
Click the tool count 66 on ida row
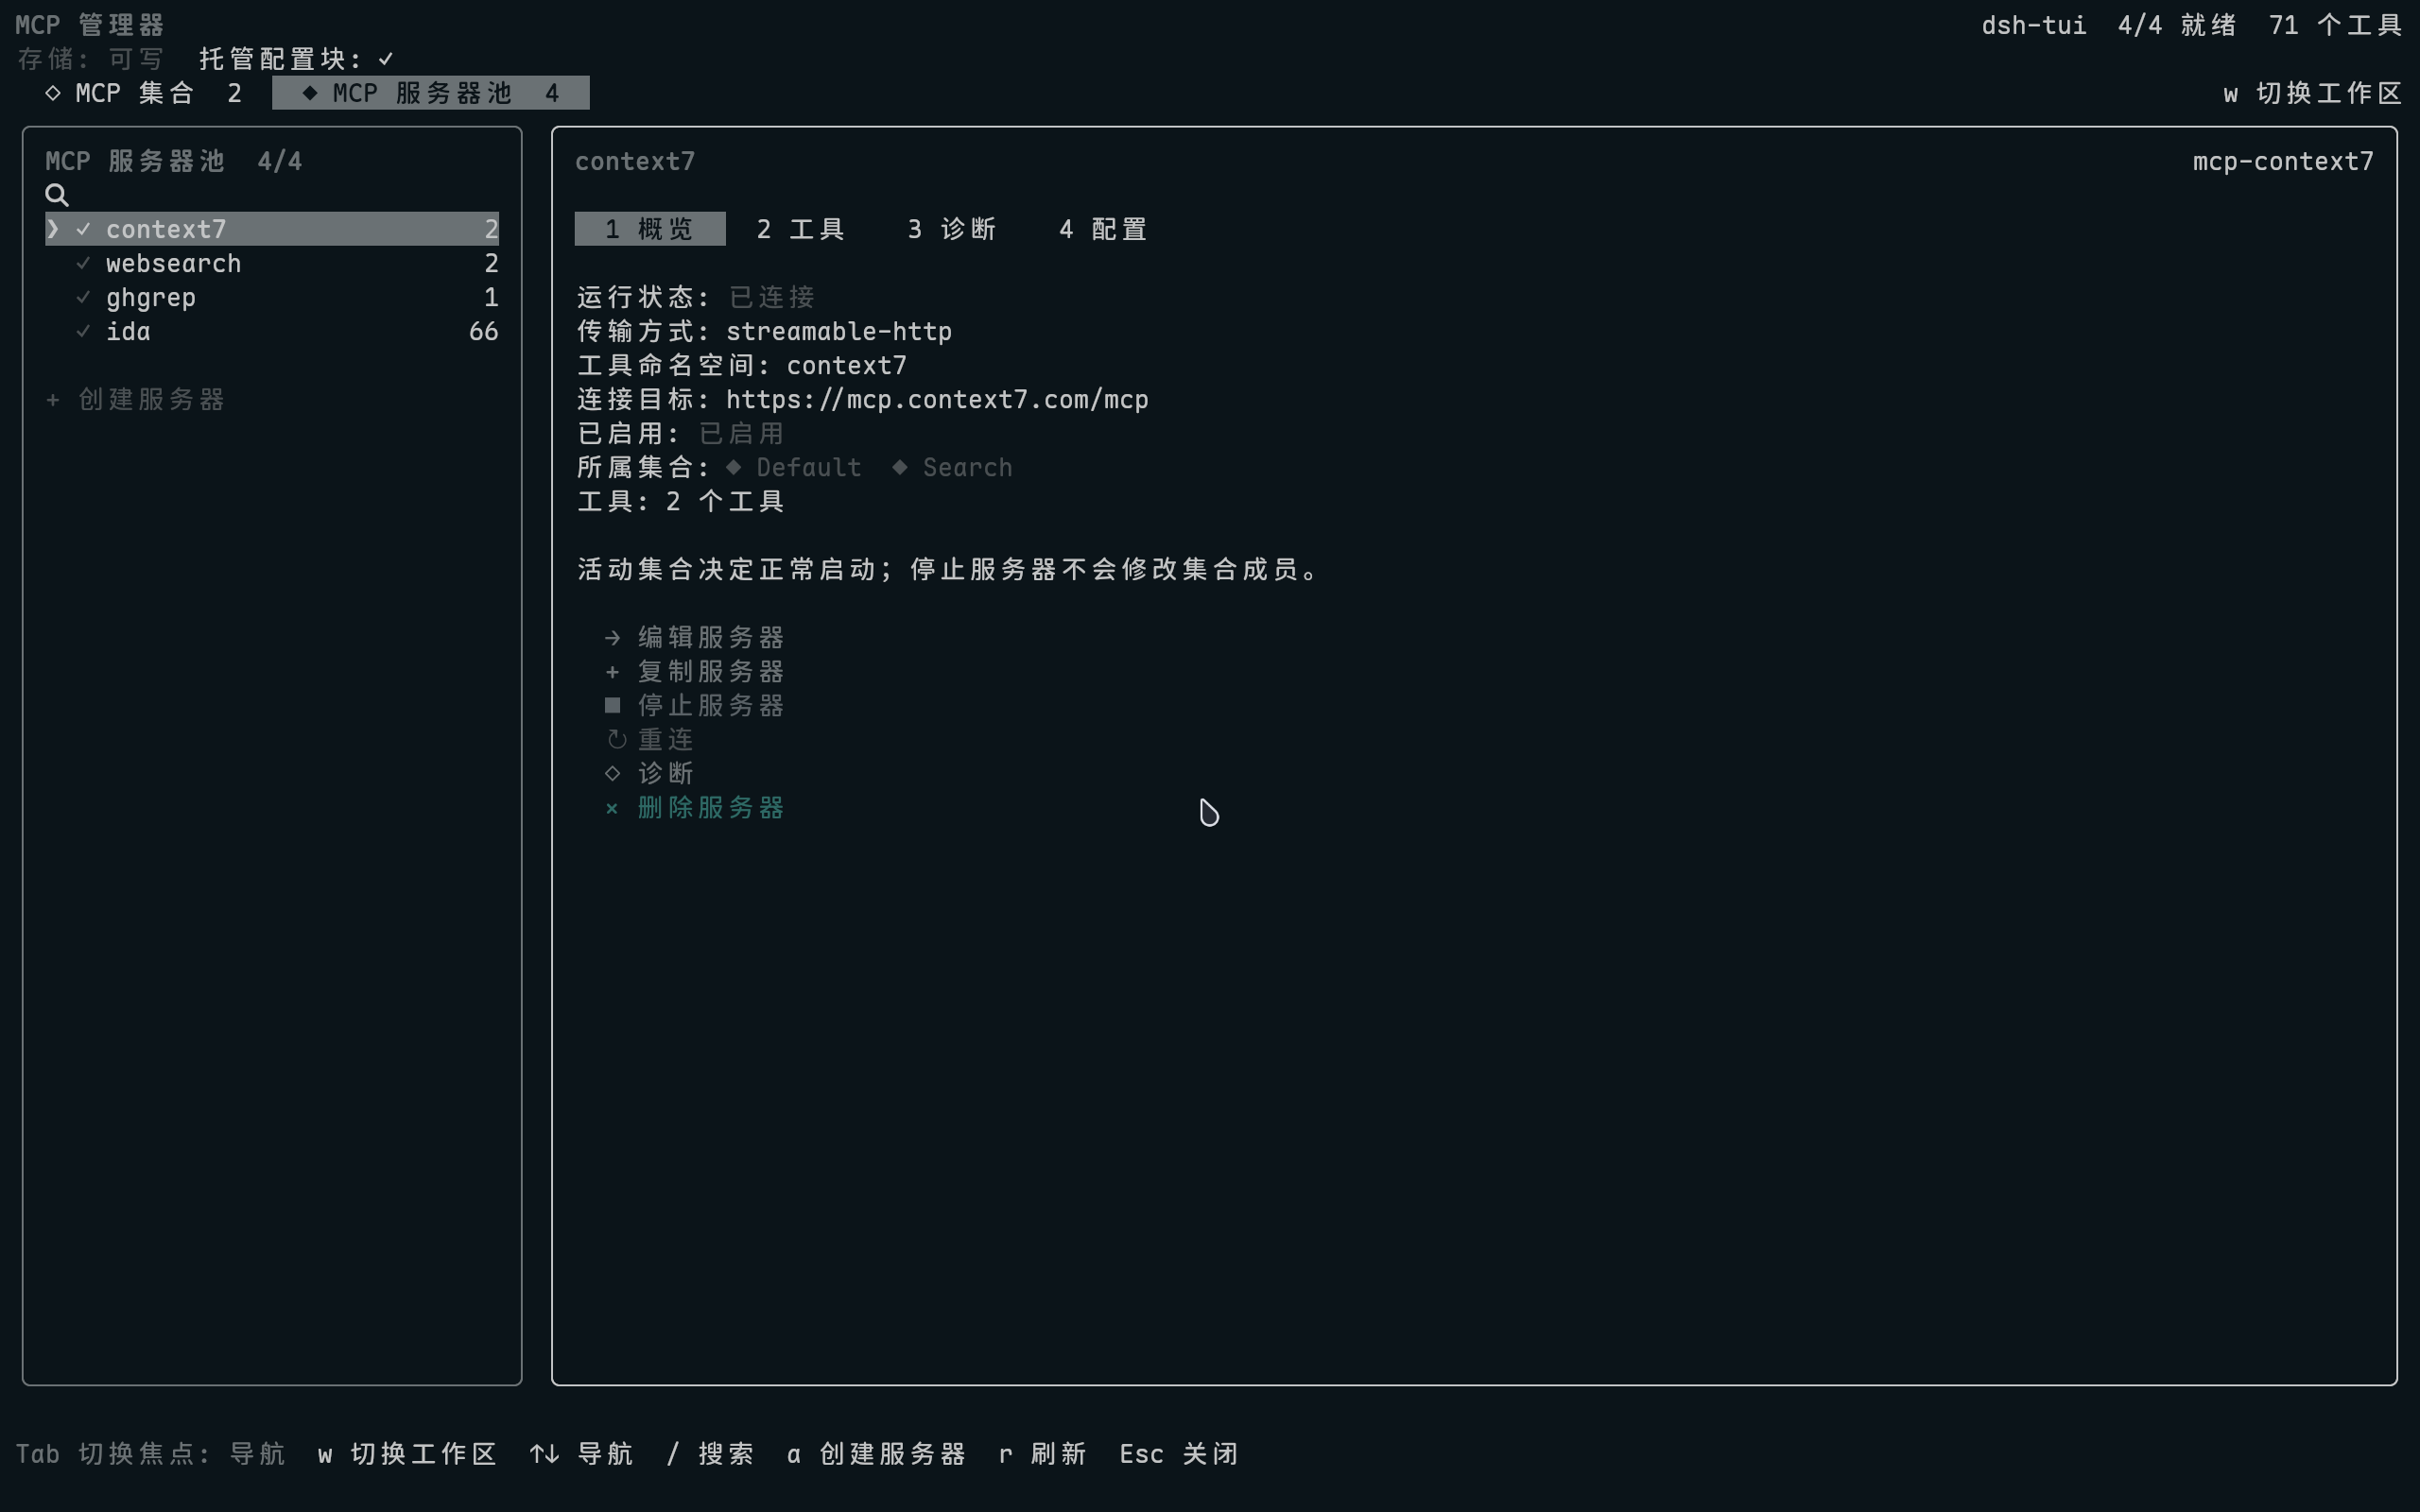pos(483,331)
